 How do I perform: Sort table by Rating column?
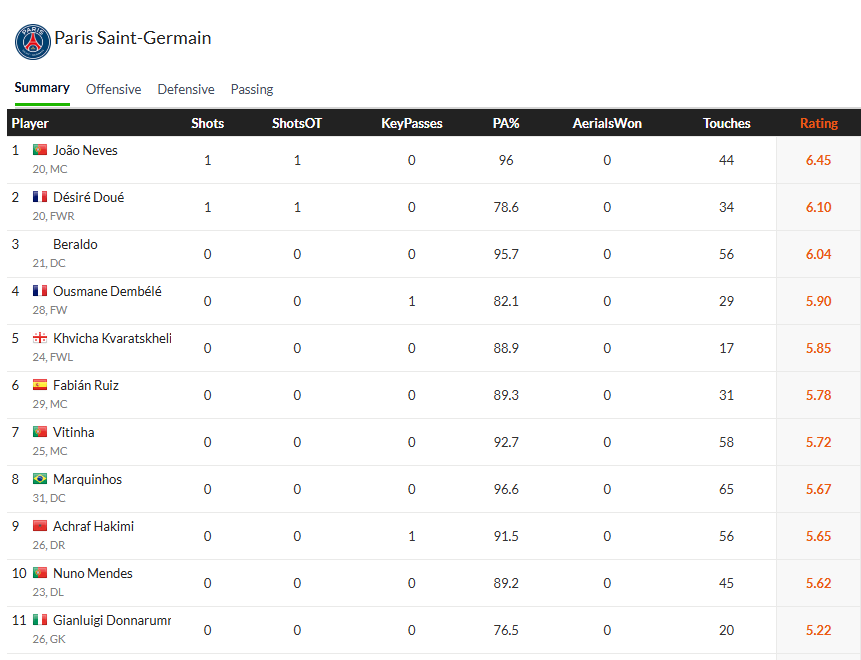(818, 123)
